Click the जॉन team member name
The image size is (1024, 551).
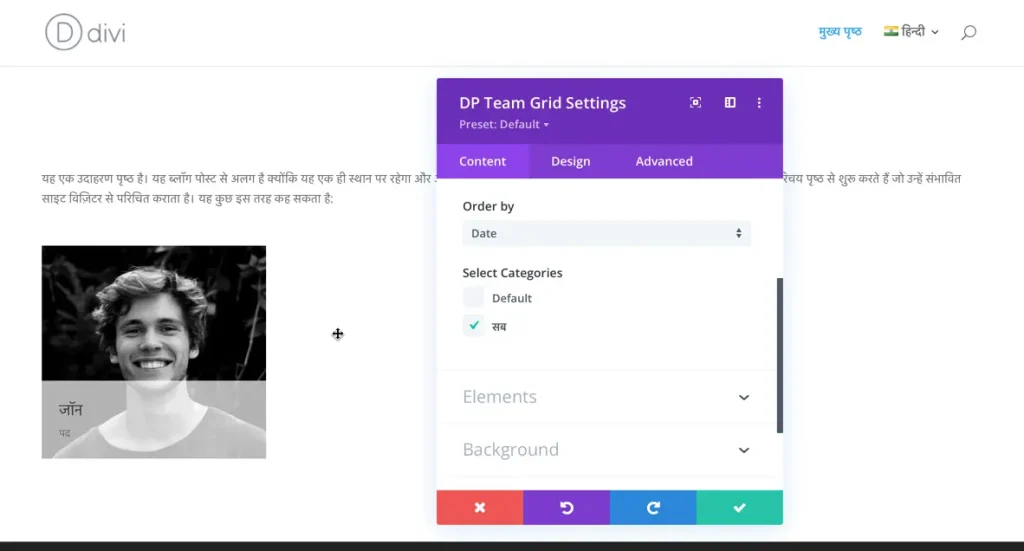pos(71,410)
